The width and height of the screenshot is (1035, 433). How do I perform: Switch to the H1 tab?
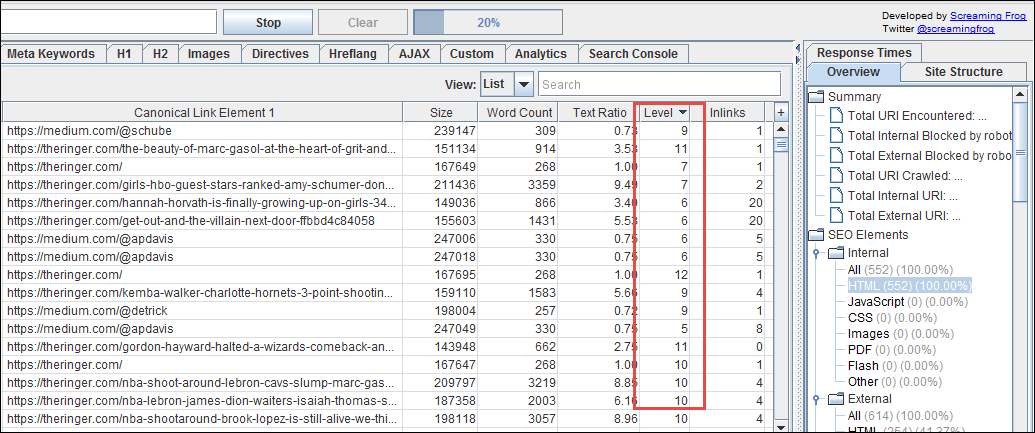(124, 54)
